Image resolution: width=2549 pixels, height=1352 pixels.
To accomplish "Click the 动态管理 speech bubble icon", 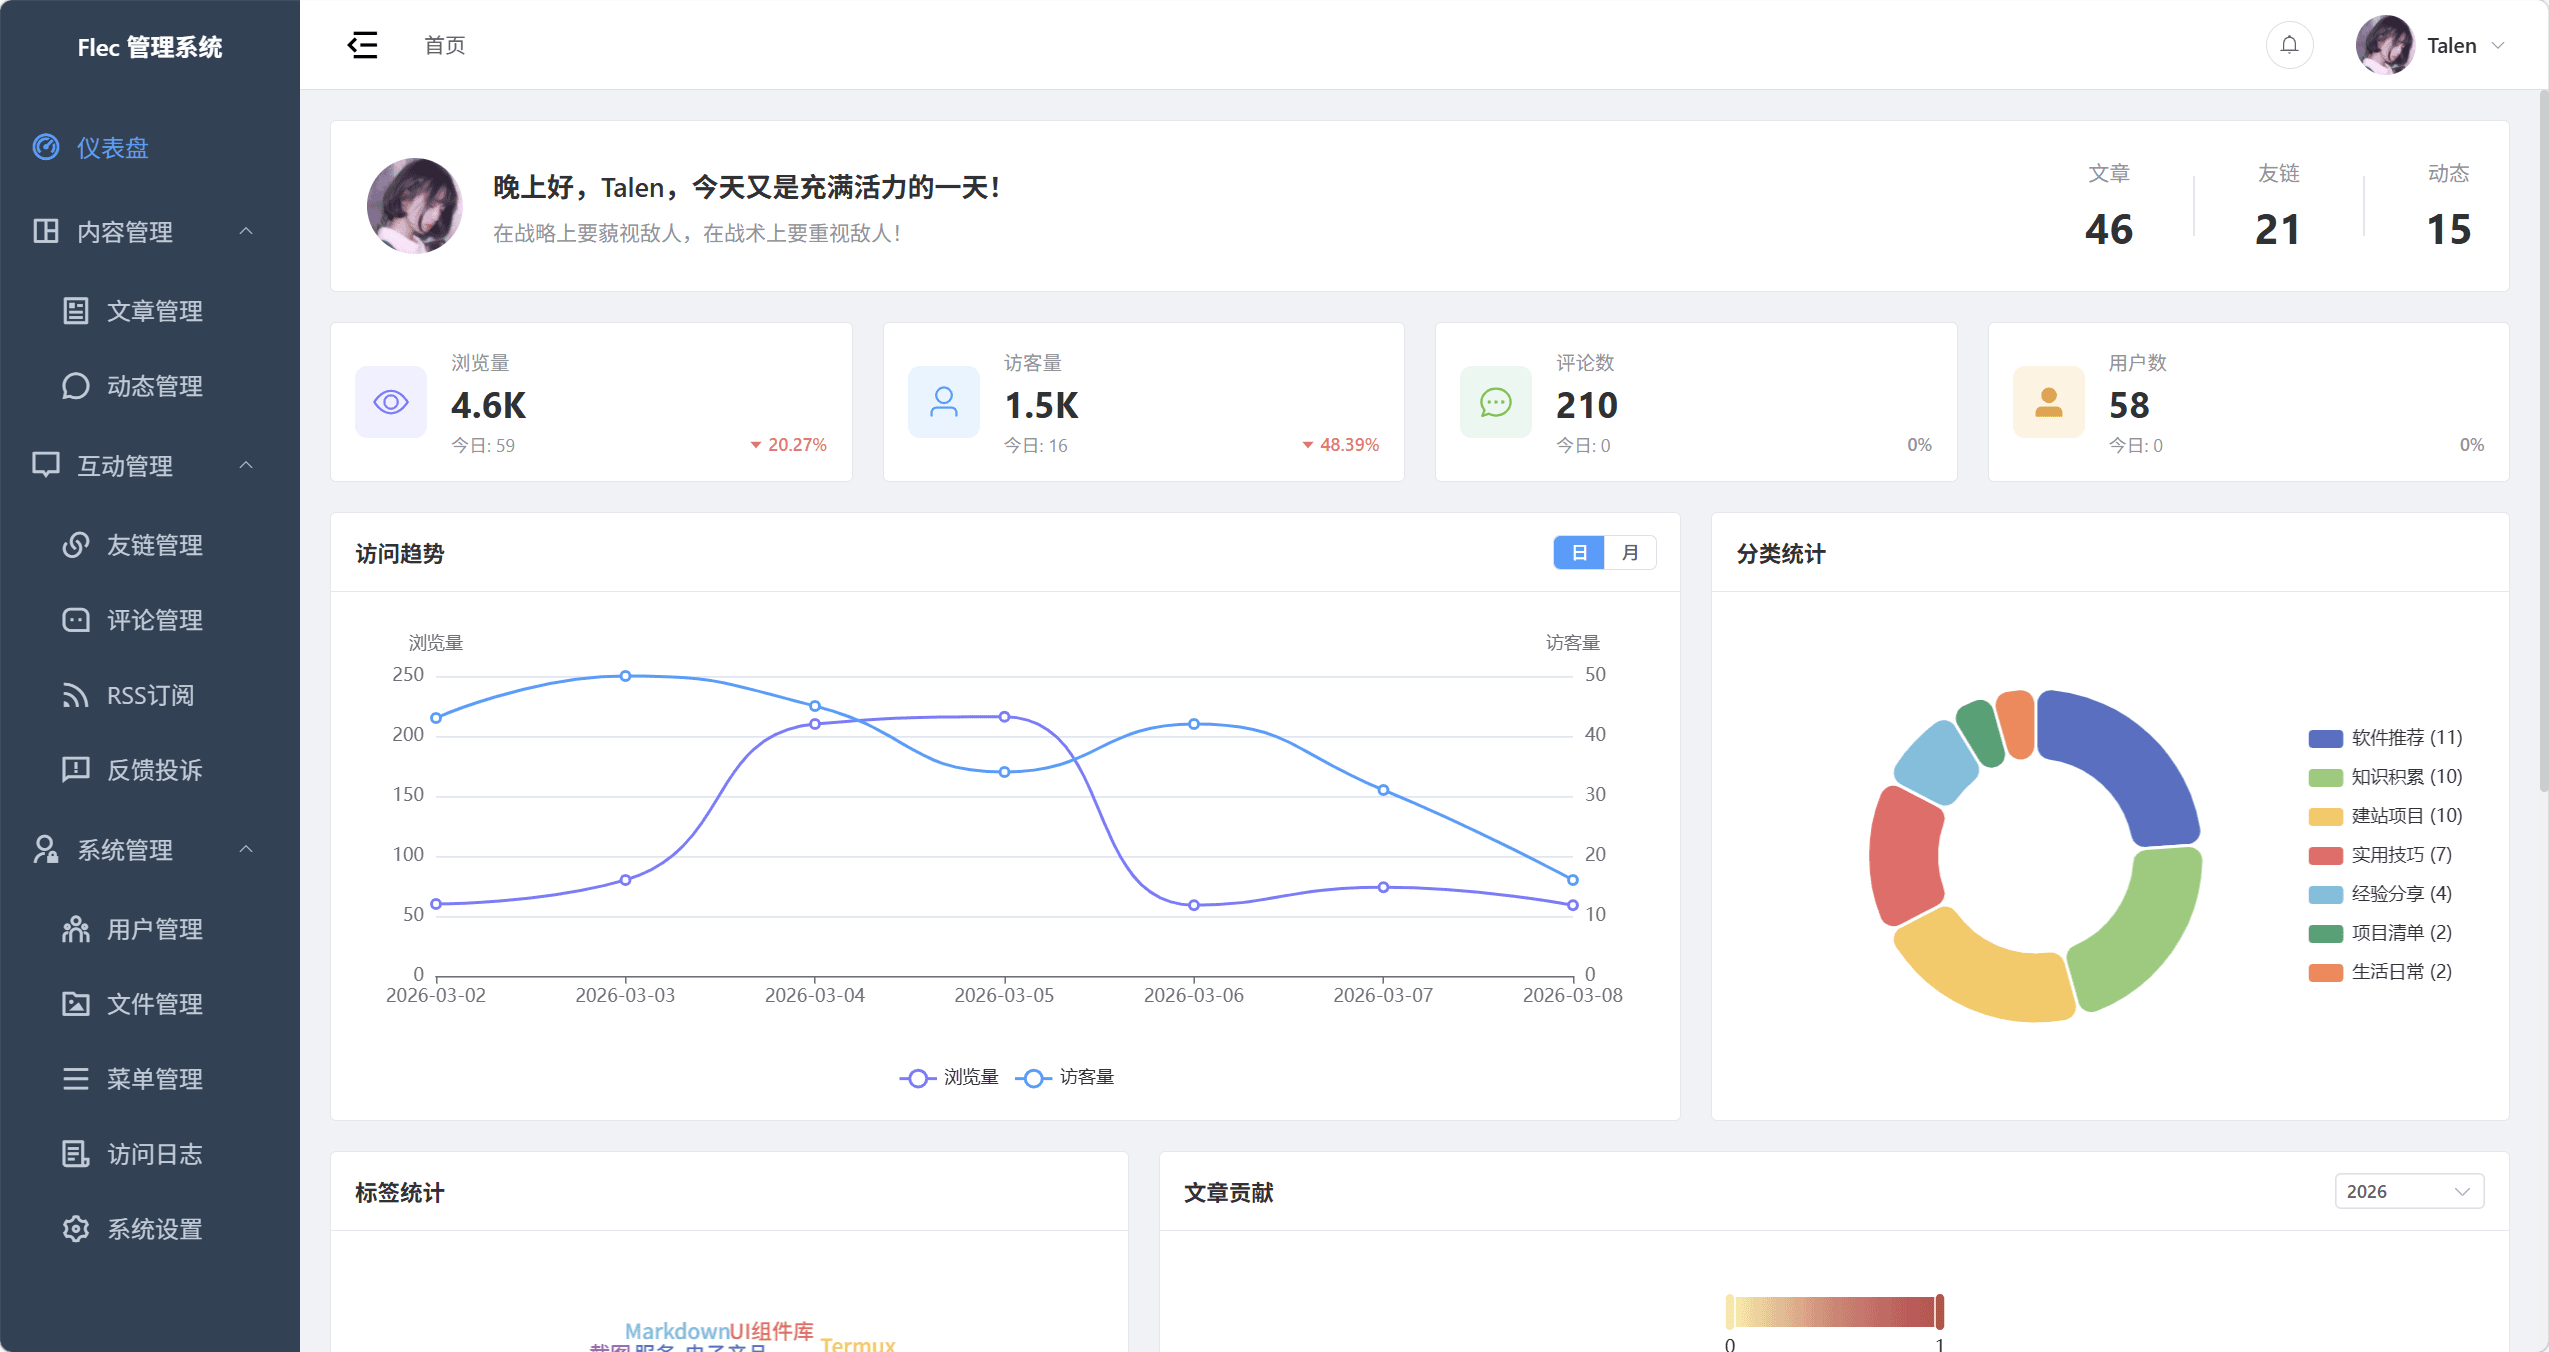I will pos(76,385).
